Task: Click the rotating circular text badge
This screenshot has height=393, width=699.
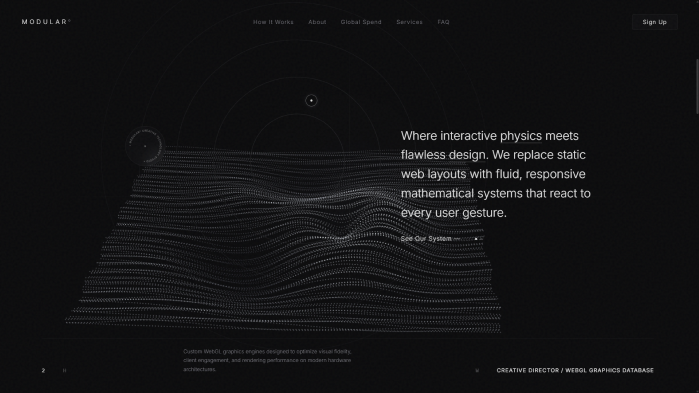Action: tap(145, 146)
